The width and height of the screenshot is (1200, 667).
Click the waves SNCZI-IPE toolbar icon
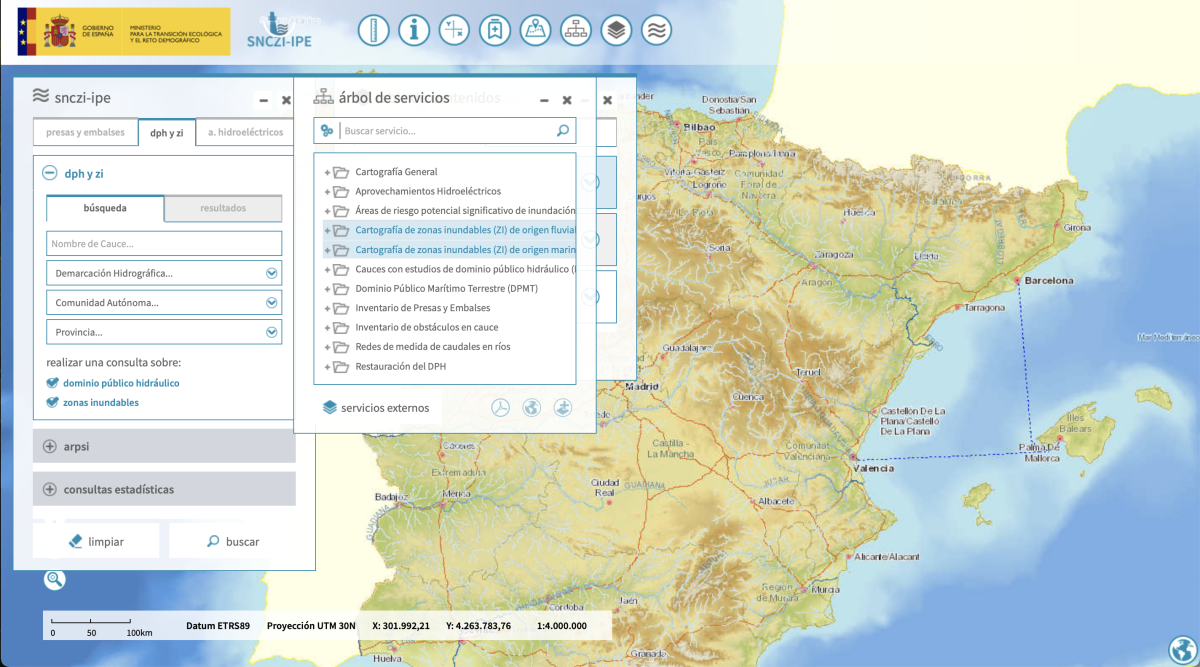coord(656,30)
